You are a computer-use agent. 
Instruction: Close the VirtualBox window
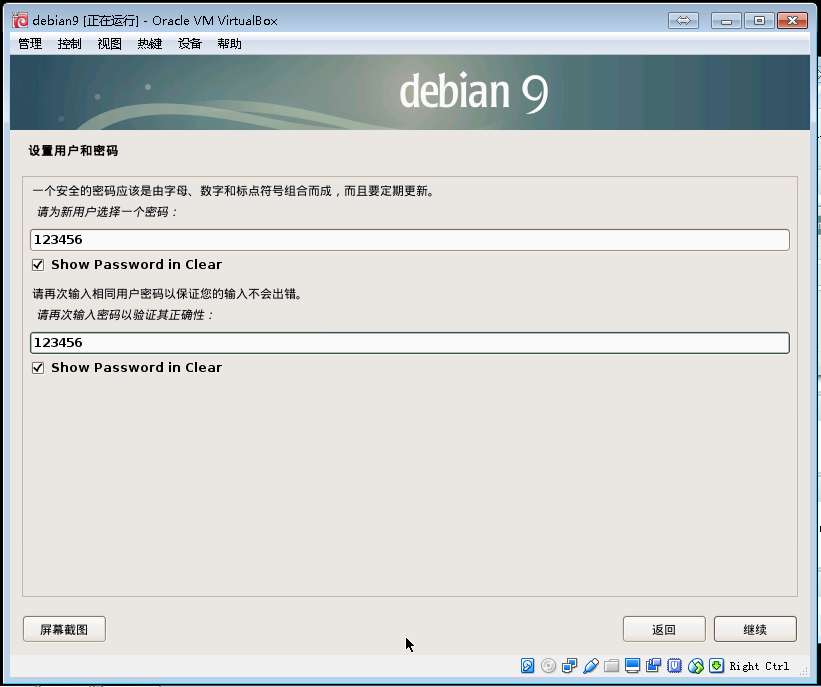click(x=792, y=20)
